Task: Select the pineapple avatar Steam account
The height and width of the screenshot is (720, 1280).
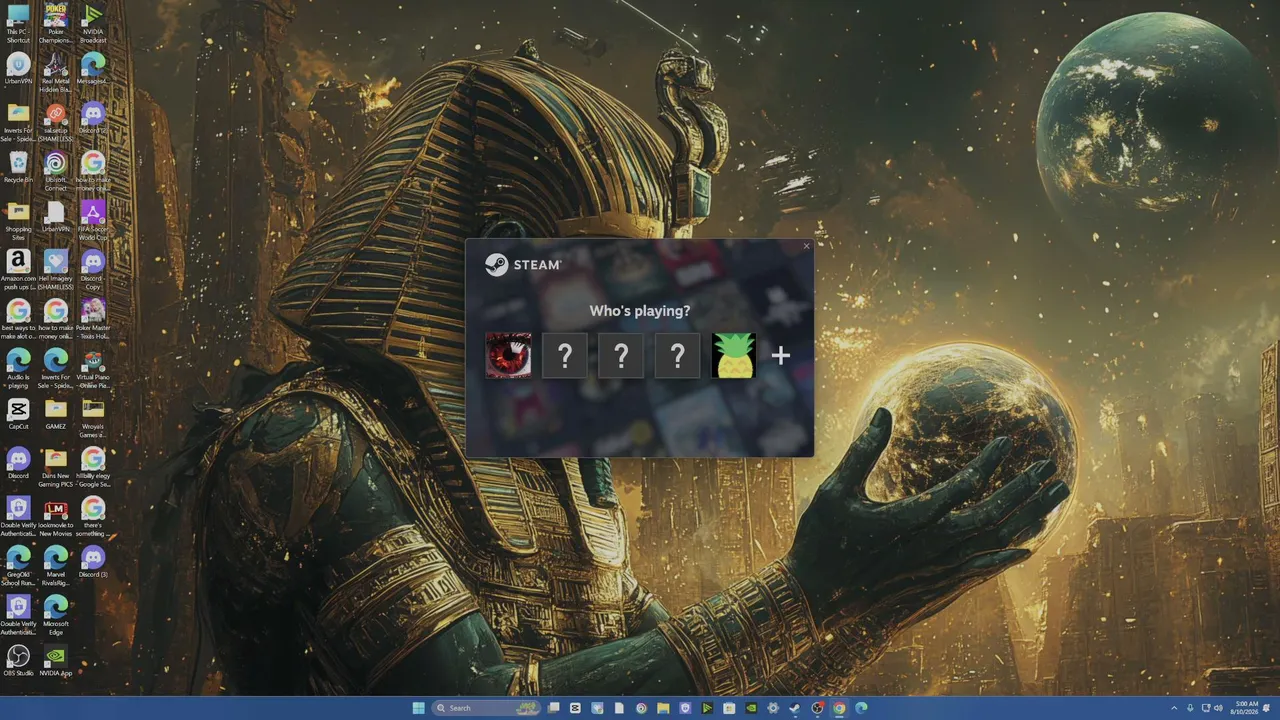Action: point(733,355)
